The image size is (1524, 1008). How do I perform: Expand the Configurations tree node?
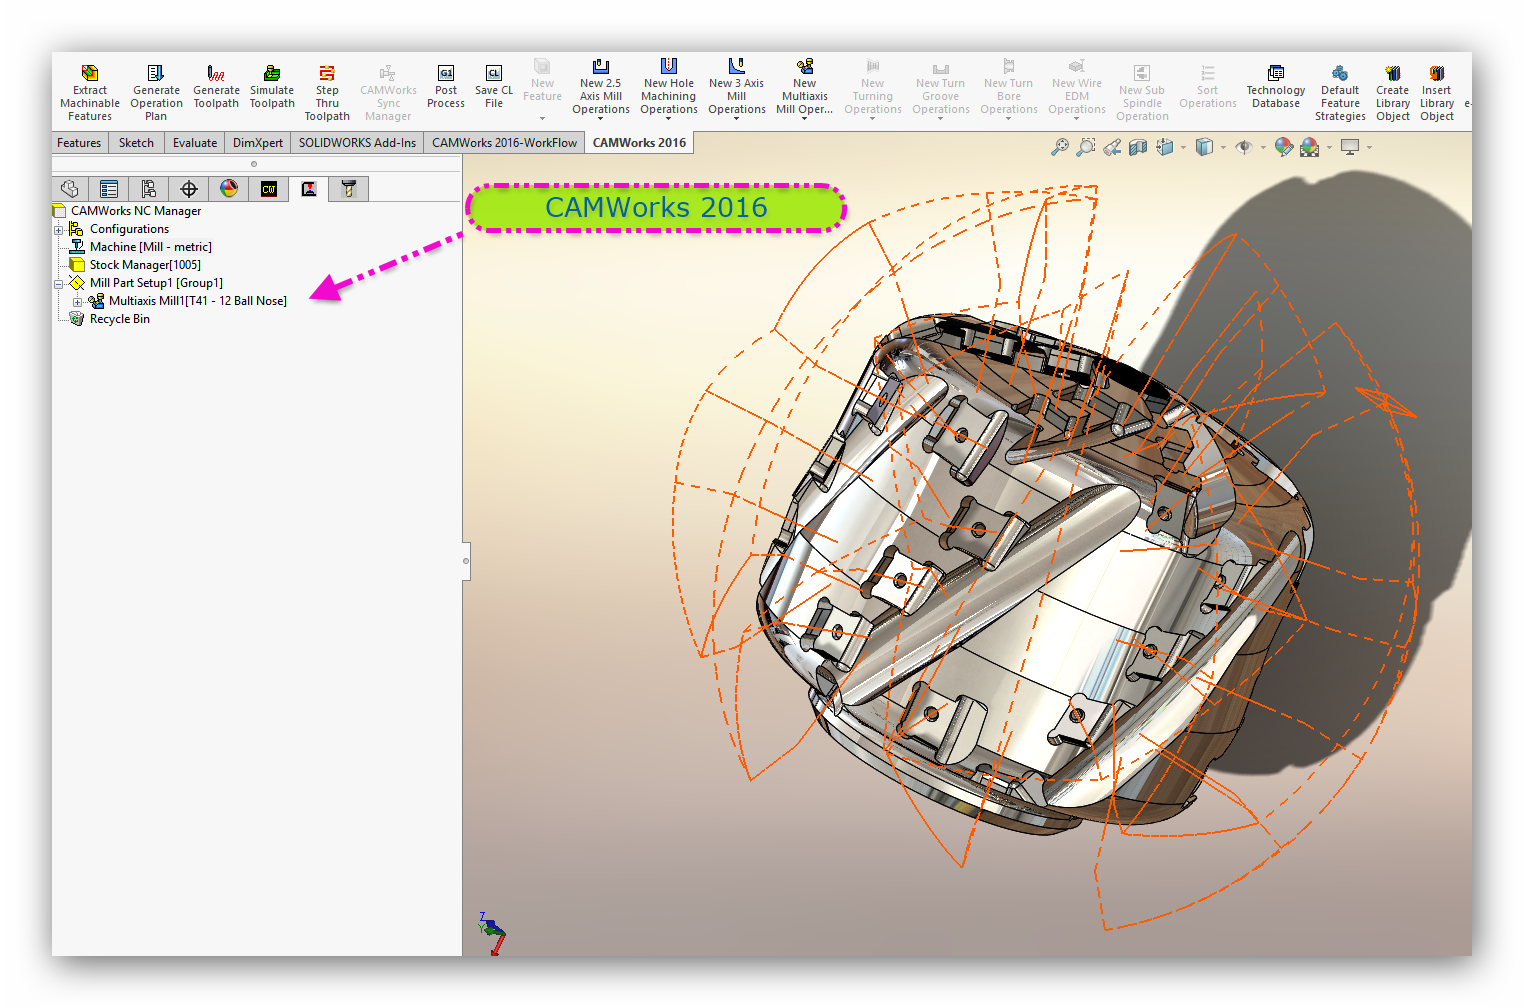tap(59, 230)
